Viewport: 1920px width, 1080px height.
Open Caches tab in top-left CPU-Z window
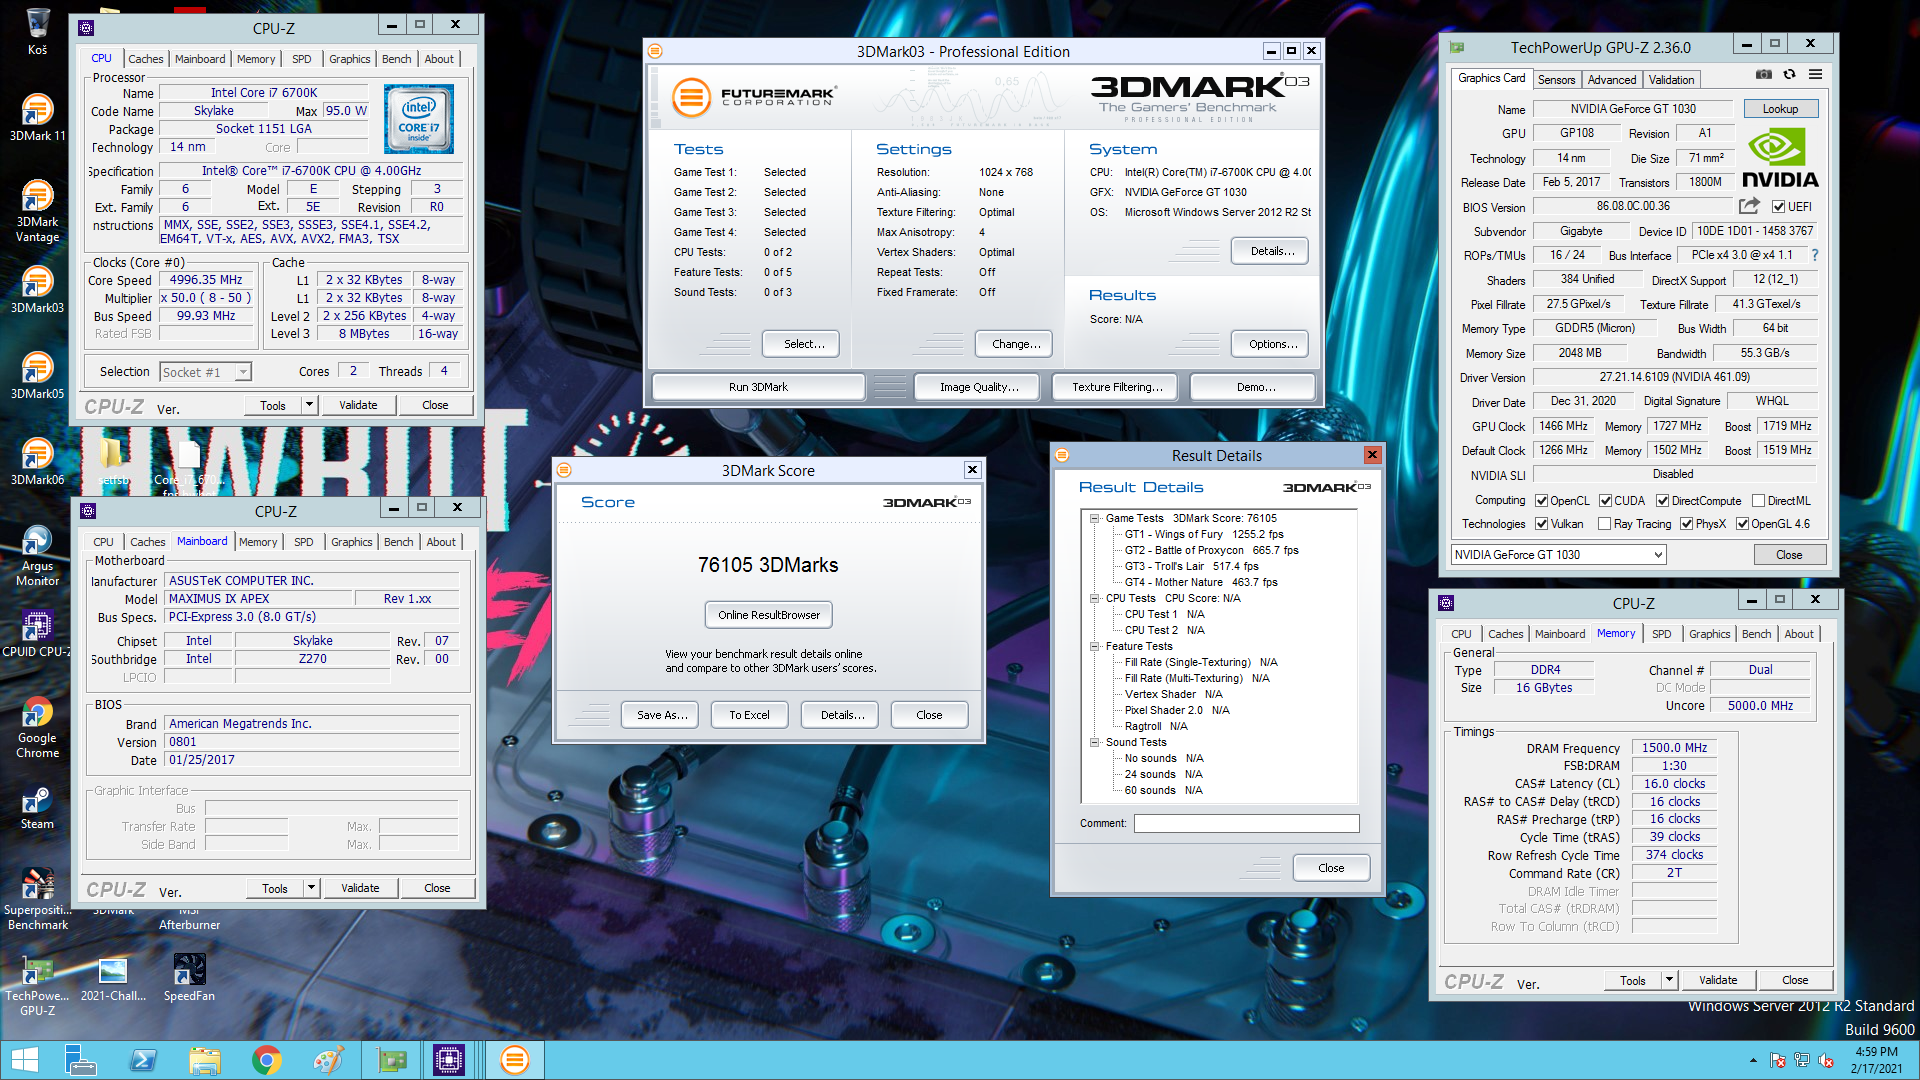coord(146,59)
